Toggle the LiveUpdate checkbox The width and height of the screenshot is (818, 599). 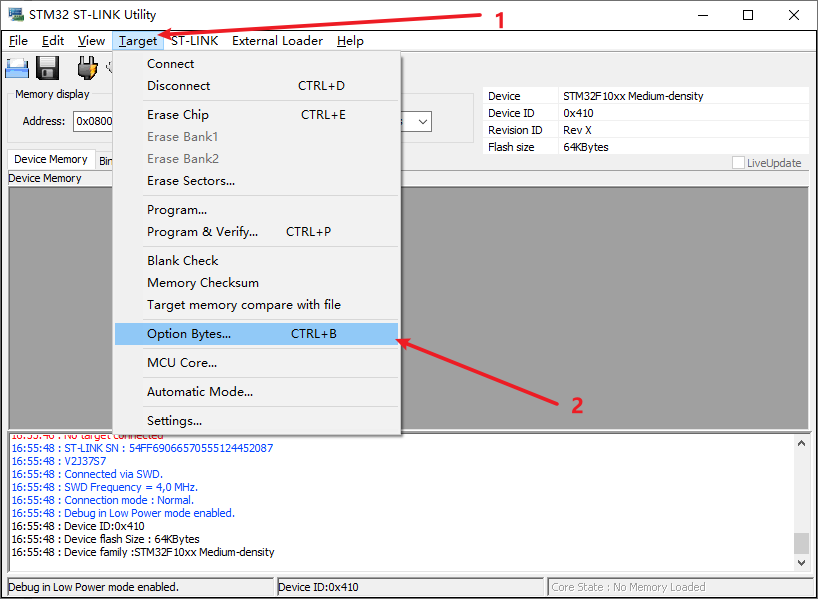738,163
